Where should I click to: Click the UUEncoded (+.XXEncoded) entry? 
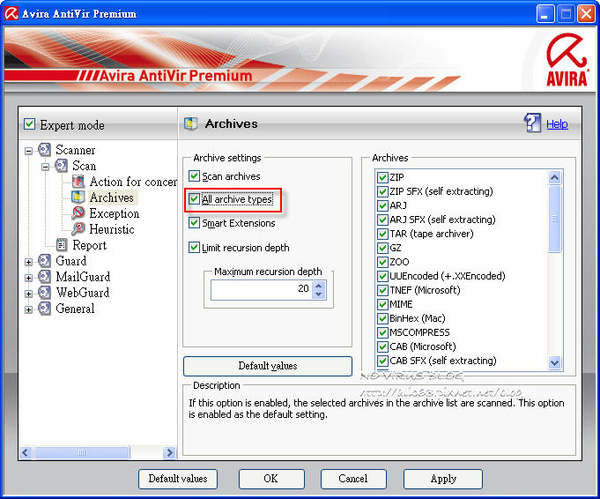(447, 276)
